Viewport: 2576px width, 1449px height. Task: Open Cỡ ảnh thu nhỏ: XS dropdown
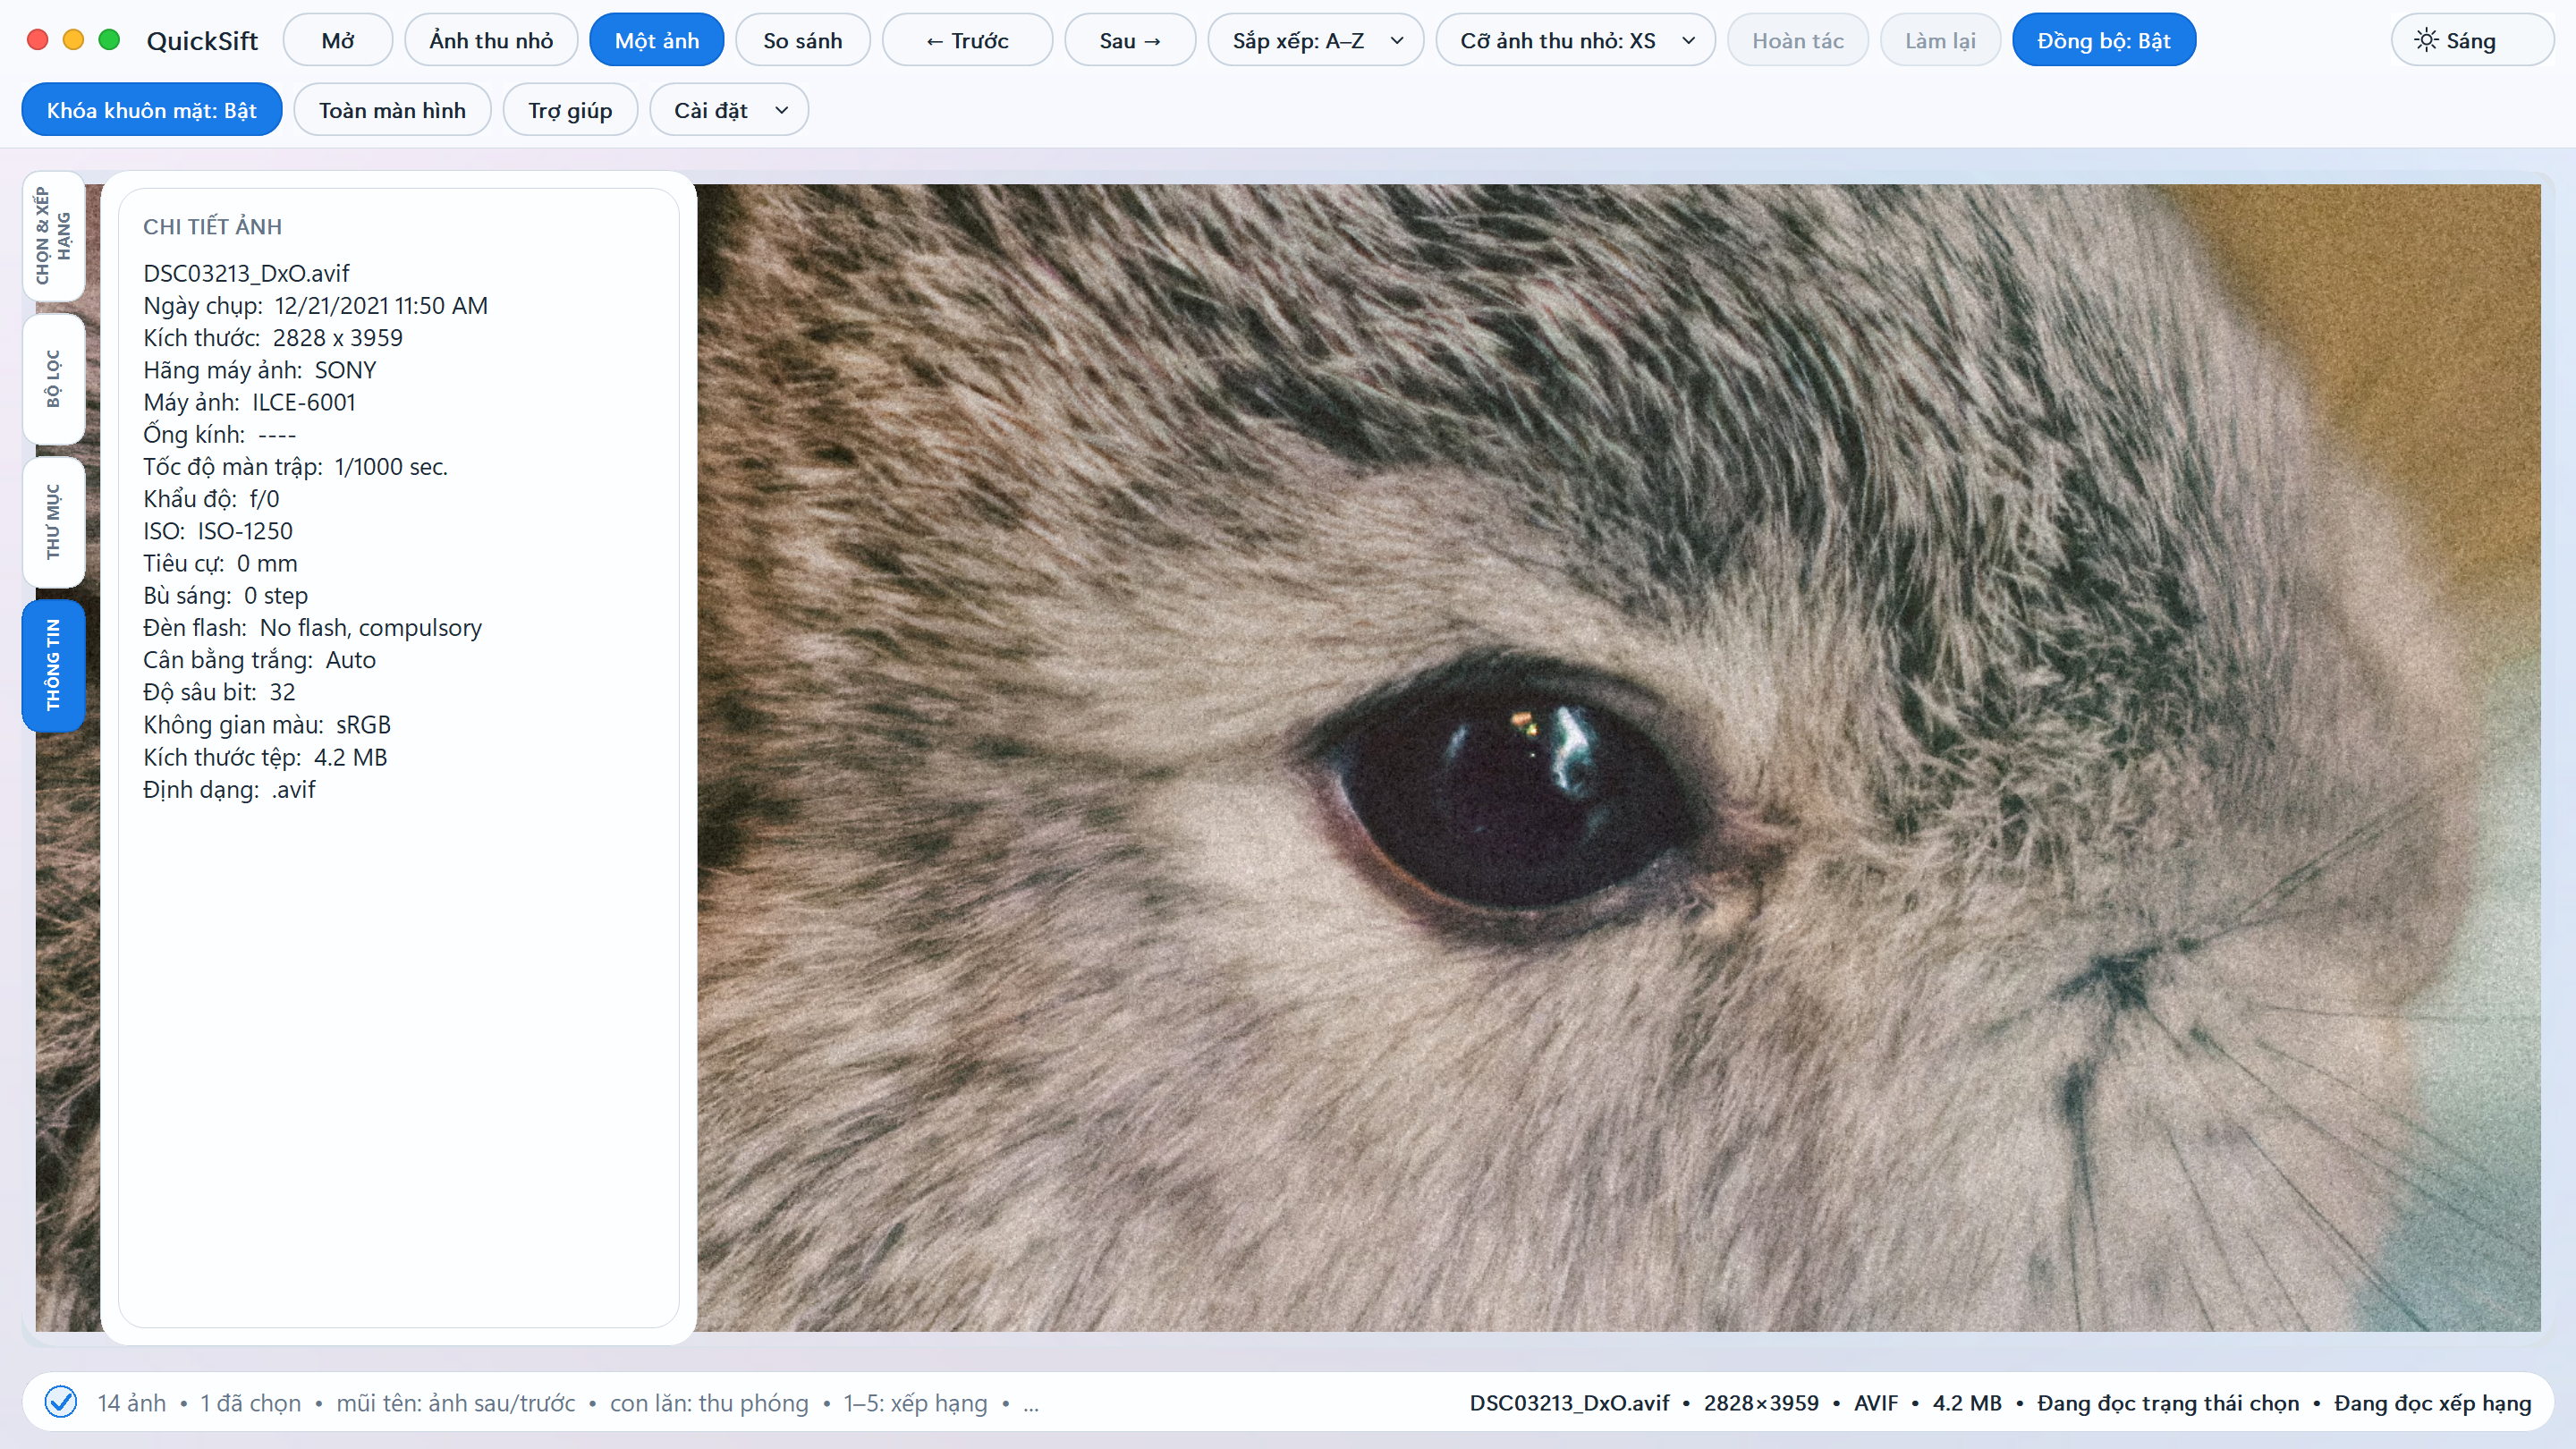pos(1576,40)
